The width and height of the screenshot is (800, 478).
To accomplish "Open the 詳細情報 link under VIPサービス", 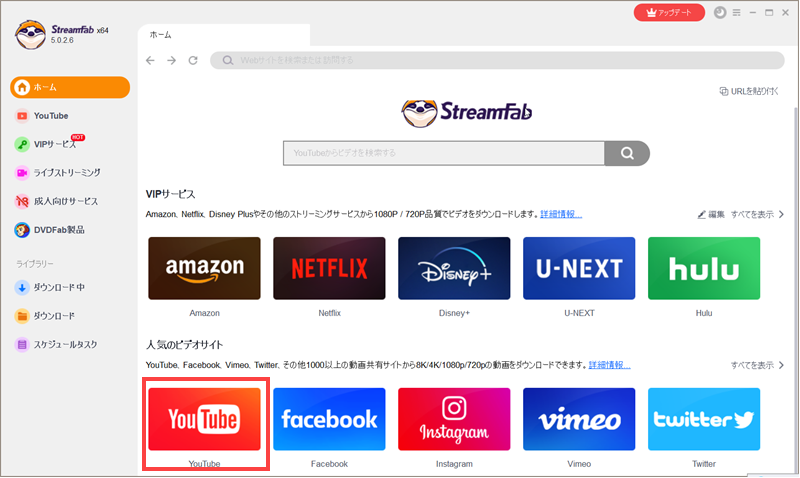I will 561,214.
